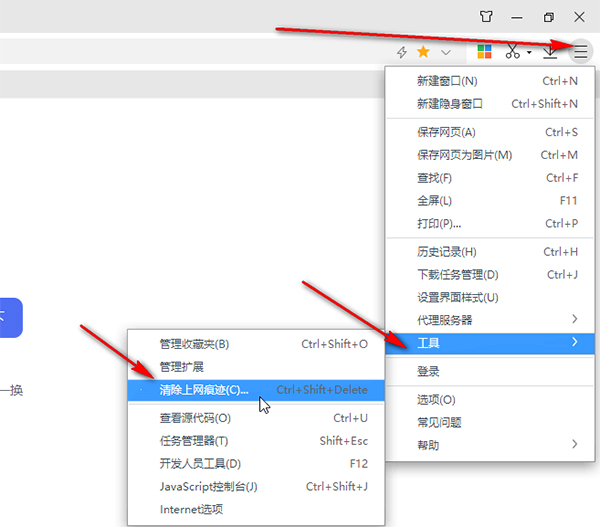600x527 pixels.
Task: Open the hamburger main menu button
Action: point(580,51)
